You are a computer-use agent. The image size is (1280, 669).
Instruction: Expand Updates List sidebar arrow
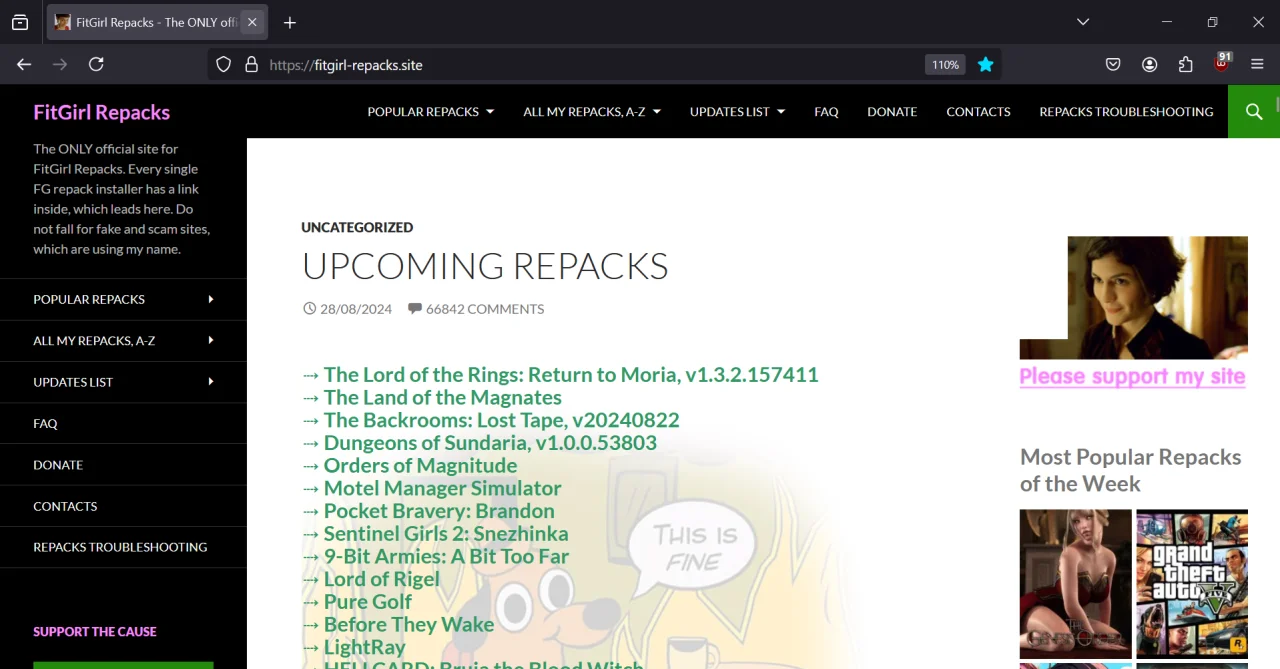tap(211, 381)
